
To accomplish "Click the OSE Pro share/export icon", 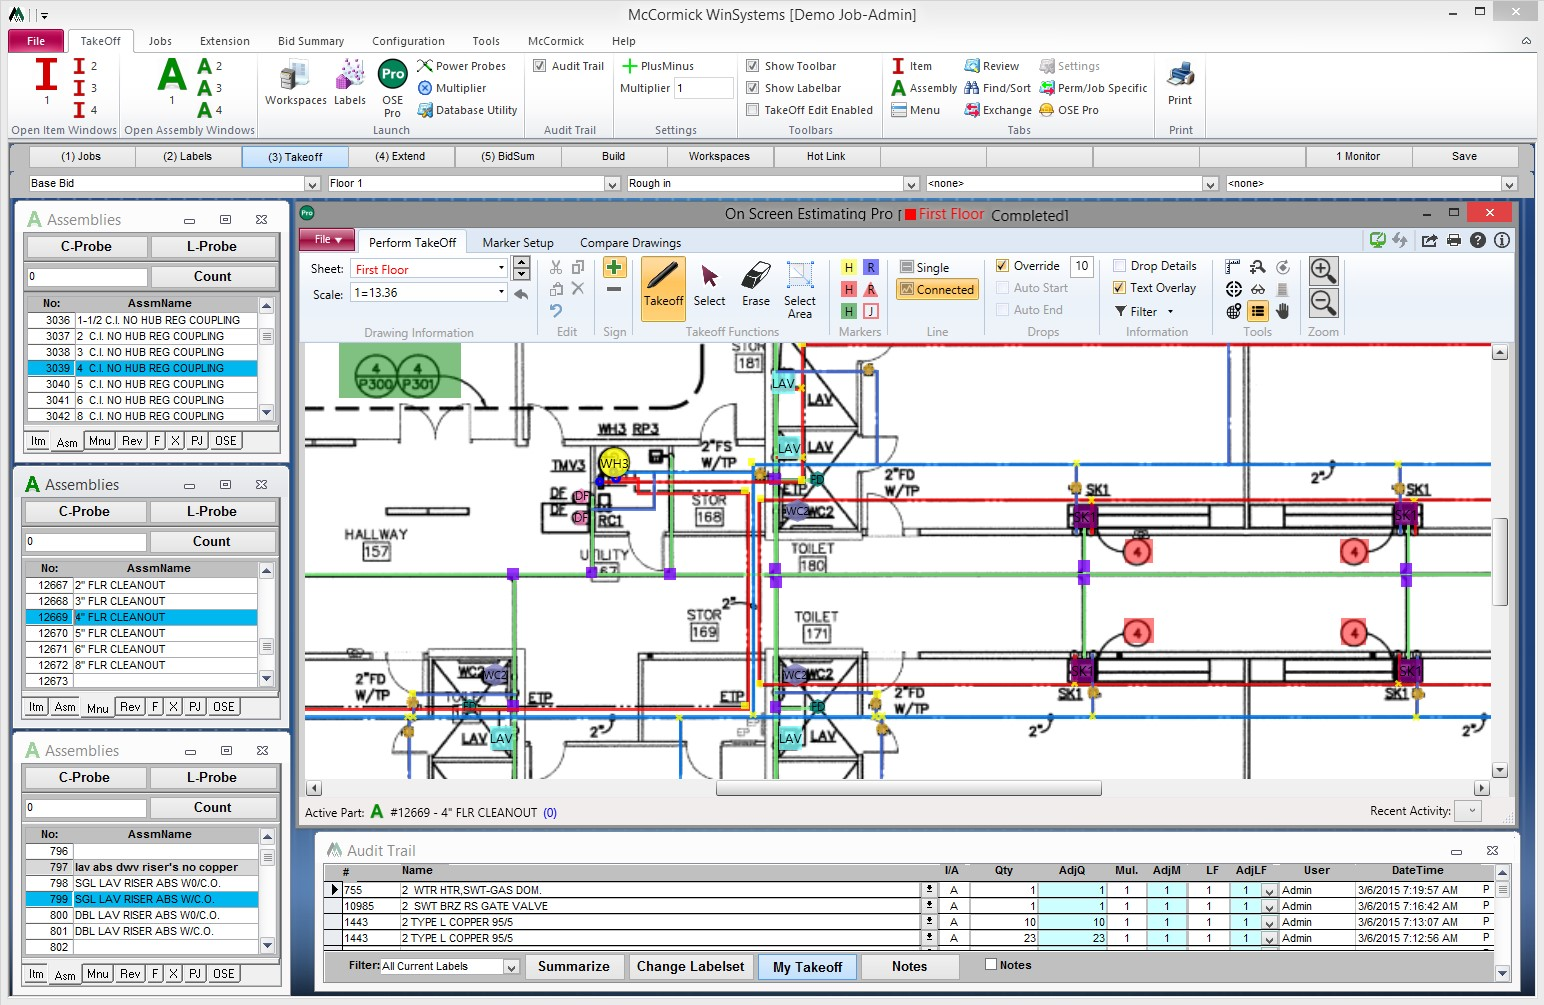I will tap(1429, 240).
